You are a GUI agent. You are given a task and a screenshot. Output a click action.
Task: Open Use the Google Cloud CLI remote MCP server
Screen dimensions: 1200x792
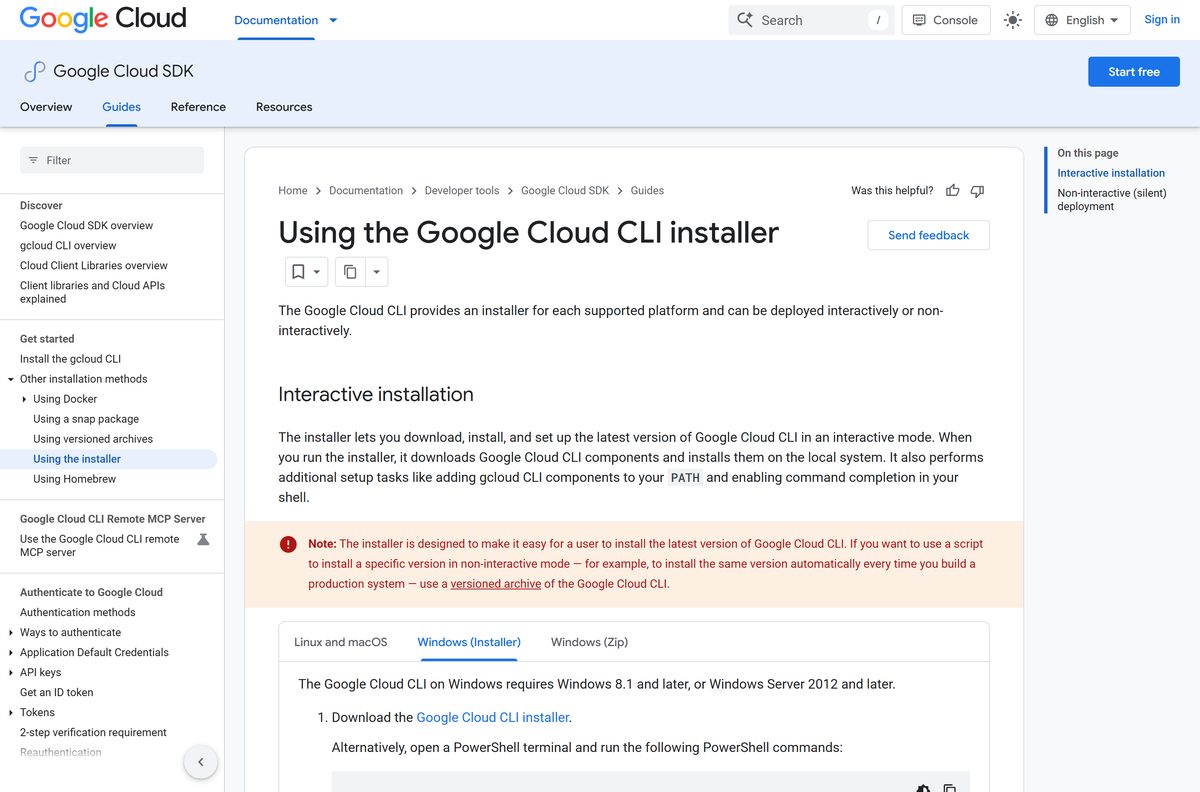pos(100,545)
